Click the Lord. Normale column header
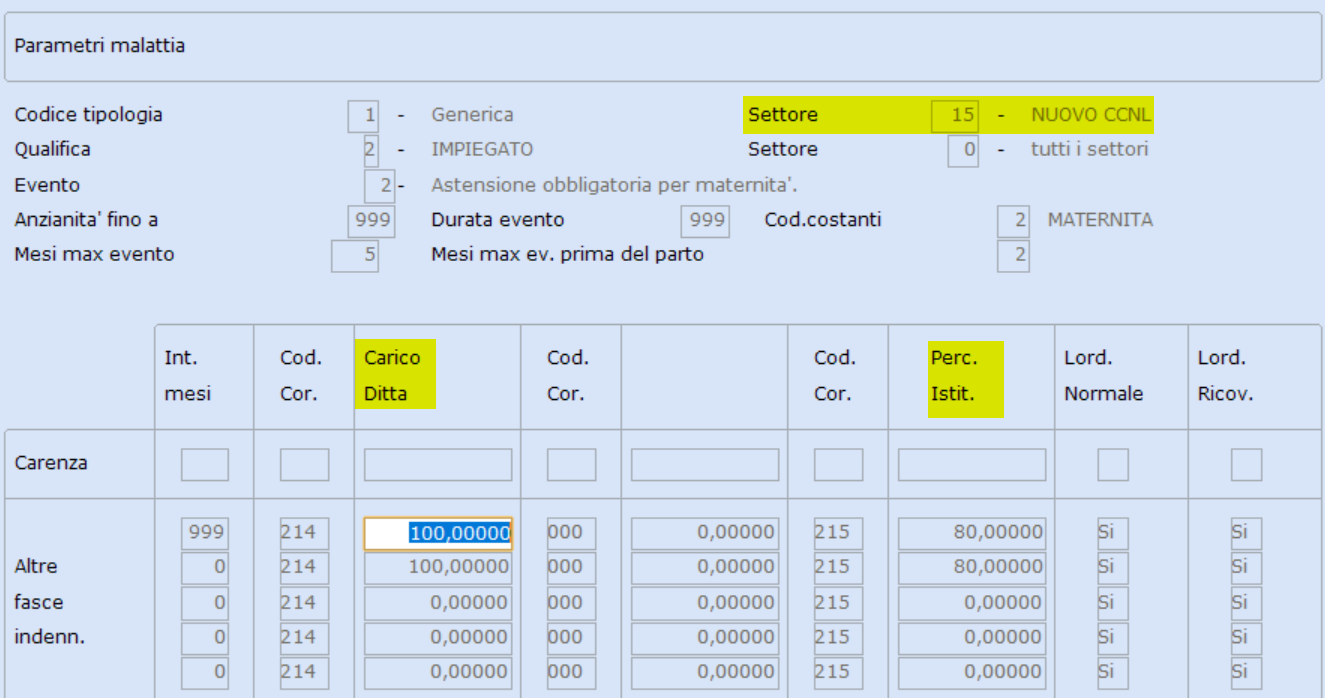The image size is (1325, 698). pyautogui.click(x=1104, y=376)
